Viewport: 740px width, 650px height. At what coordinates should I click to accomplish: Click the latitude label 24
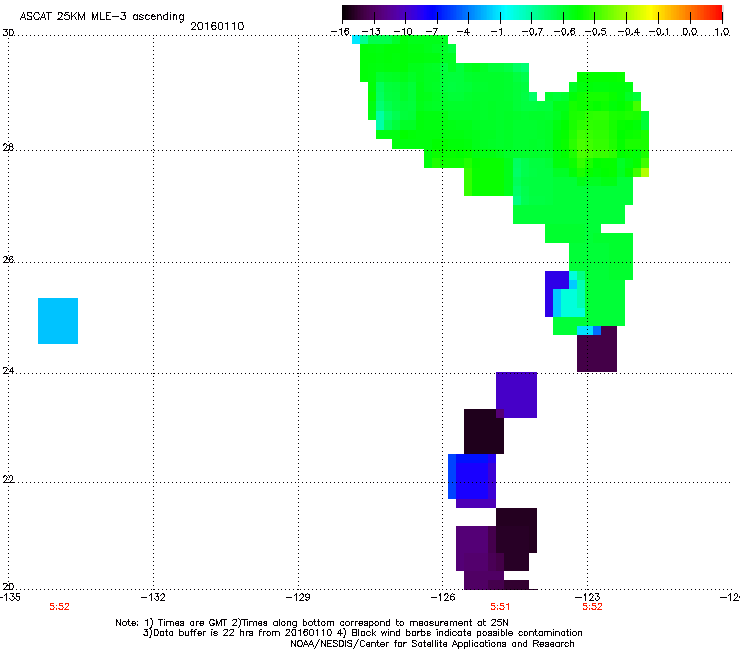[8, 371]
